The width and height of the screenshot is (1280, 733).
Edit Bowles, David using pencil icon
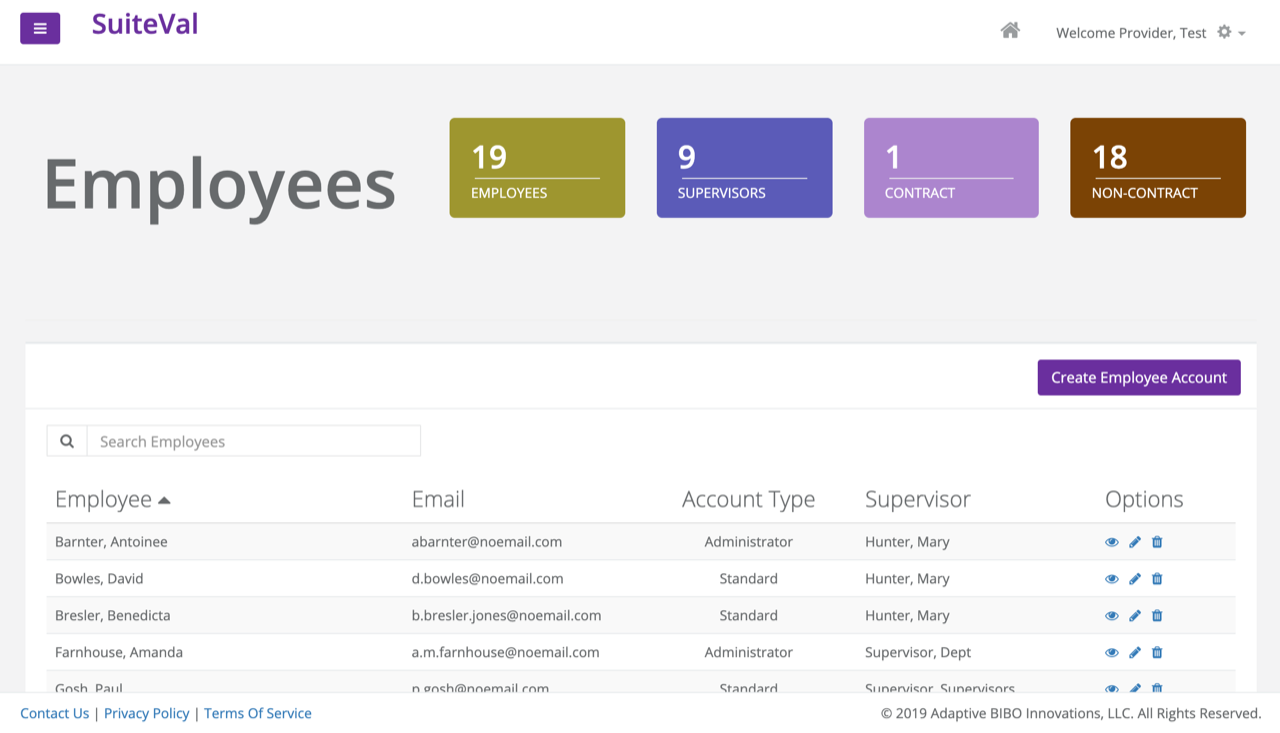[1135, 579]
